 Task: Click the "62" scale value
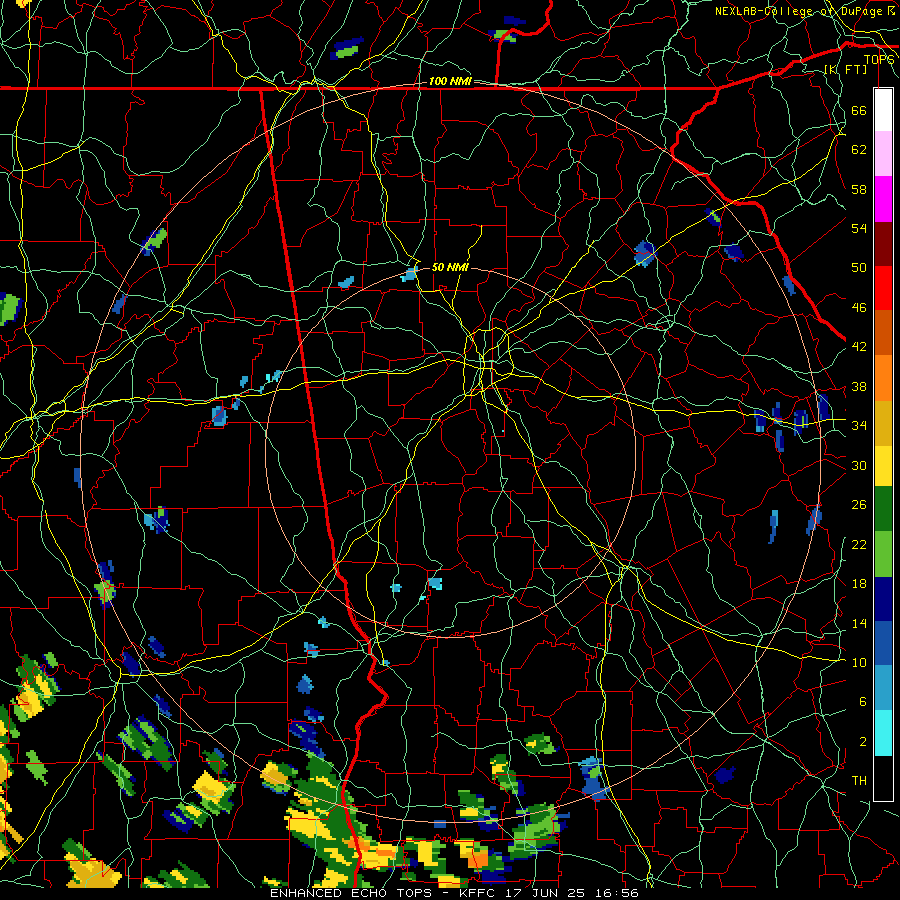click(x=859, y=150)
